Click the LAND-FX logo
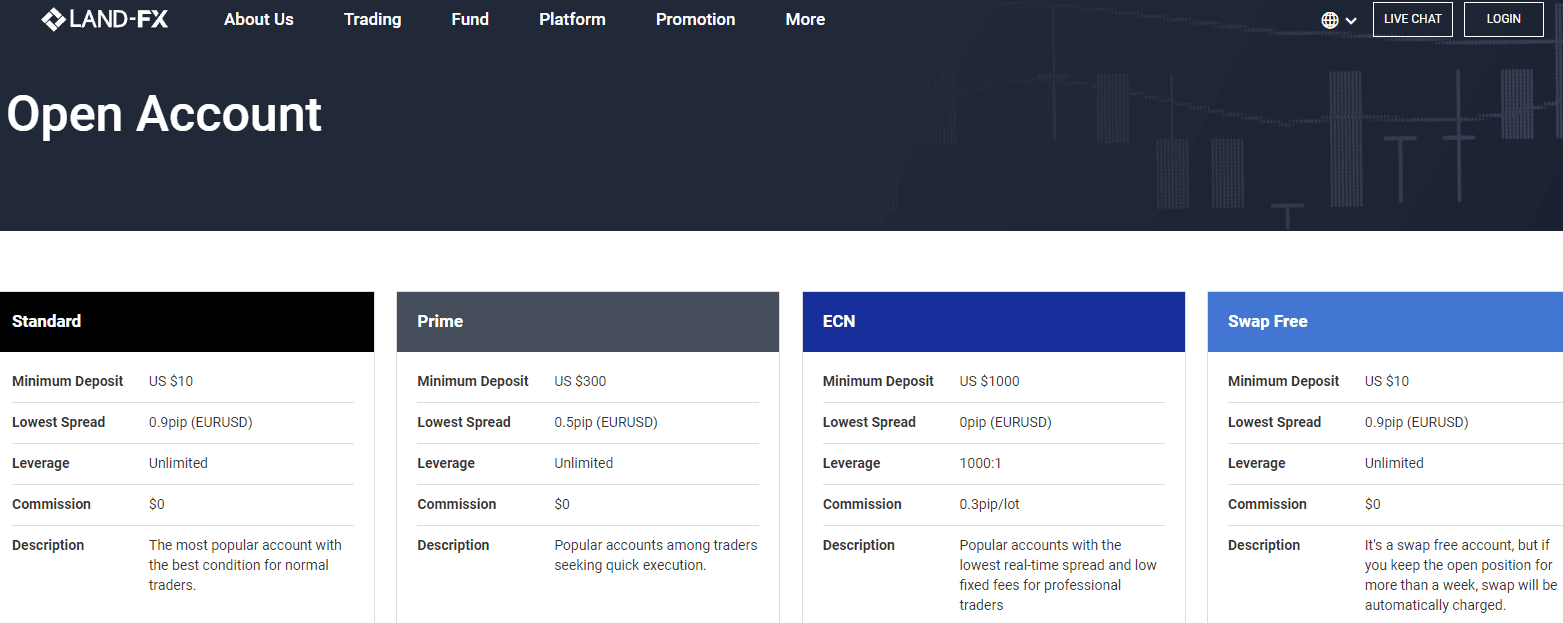This screenshot has width=1563, height=623. [x=104, y=19]
